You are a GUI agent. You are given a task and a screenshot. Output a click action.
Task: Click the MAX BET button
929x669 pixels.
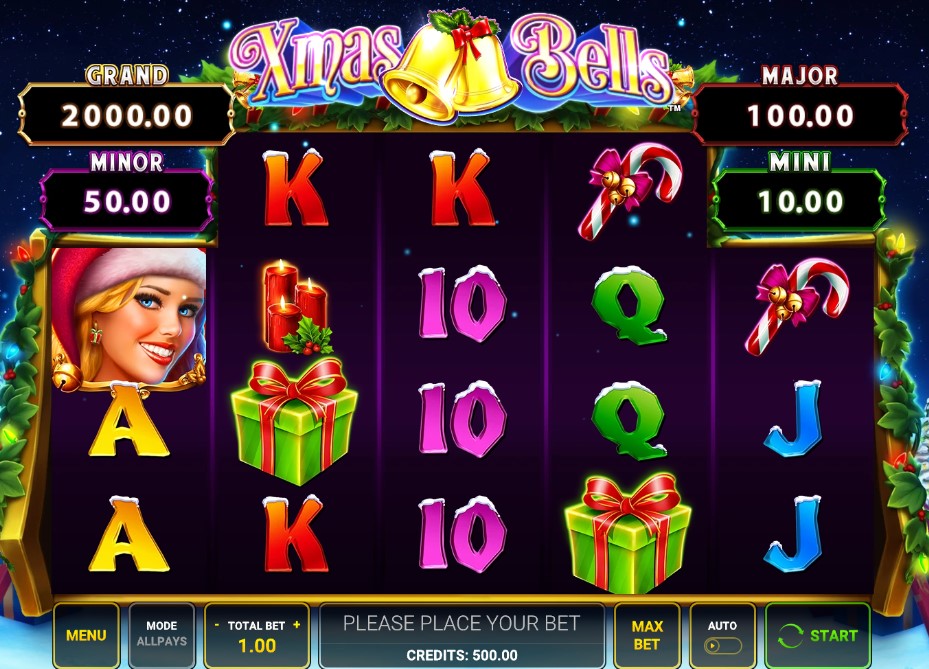tap(647, 635)
